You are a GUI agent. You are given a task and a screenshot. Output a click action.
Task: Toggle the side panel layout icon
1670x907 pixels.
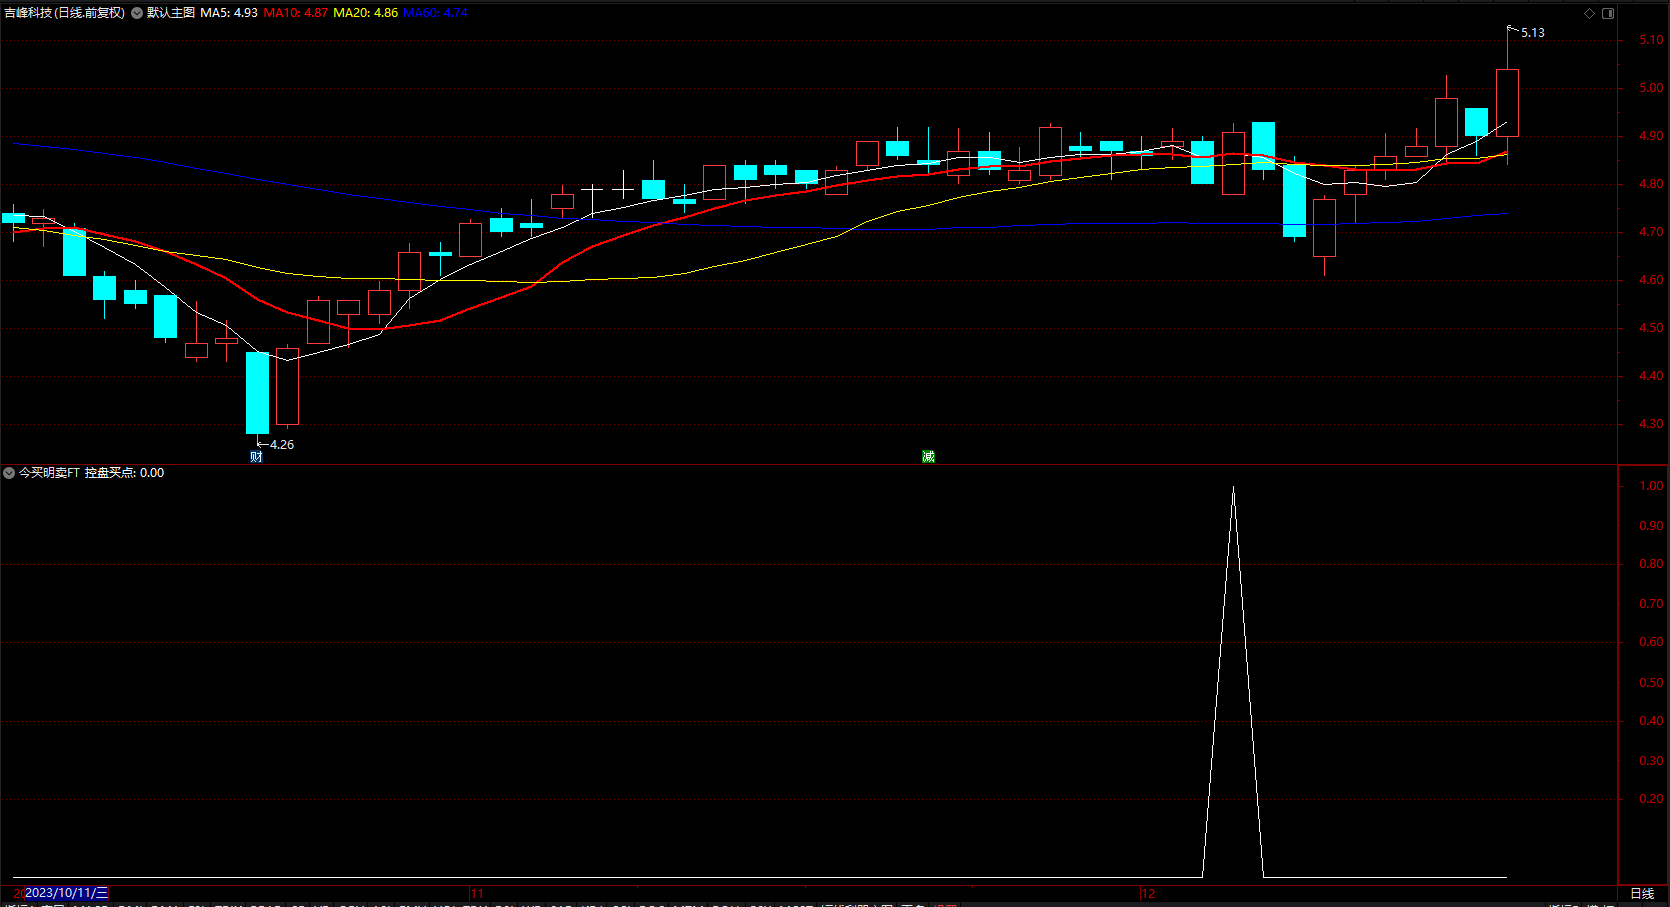pyautogui.click(x=1608, y=13)
